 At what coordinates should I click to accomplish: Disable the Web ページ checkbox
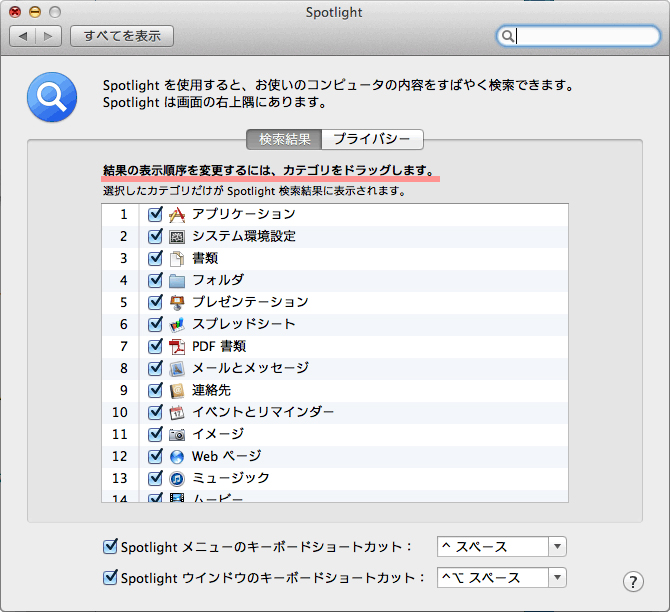pos(155,456)
